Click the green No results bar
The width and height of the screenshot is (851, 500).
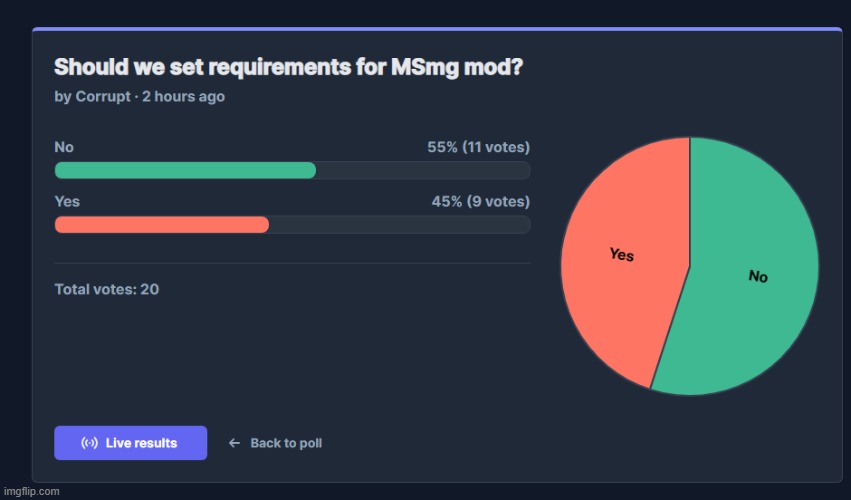coord(185,171)
